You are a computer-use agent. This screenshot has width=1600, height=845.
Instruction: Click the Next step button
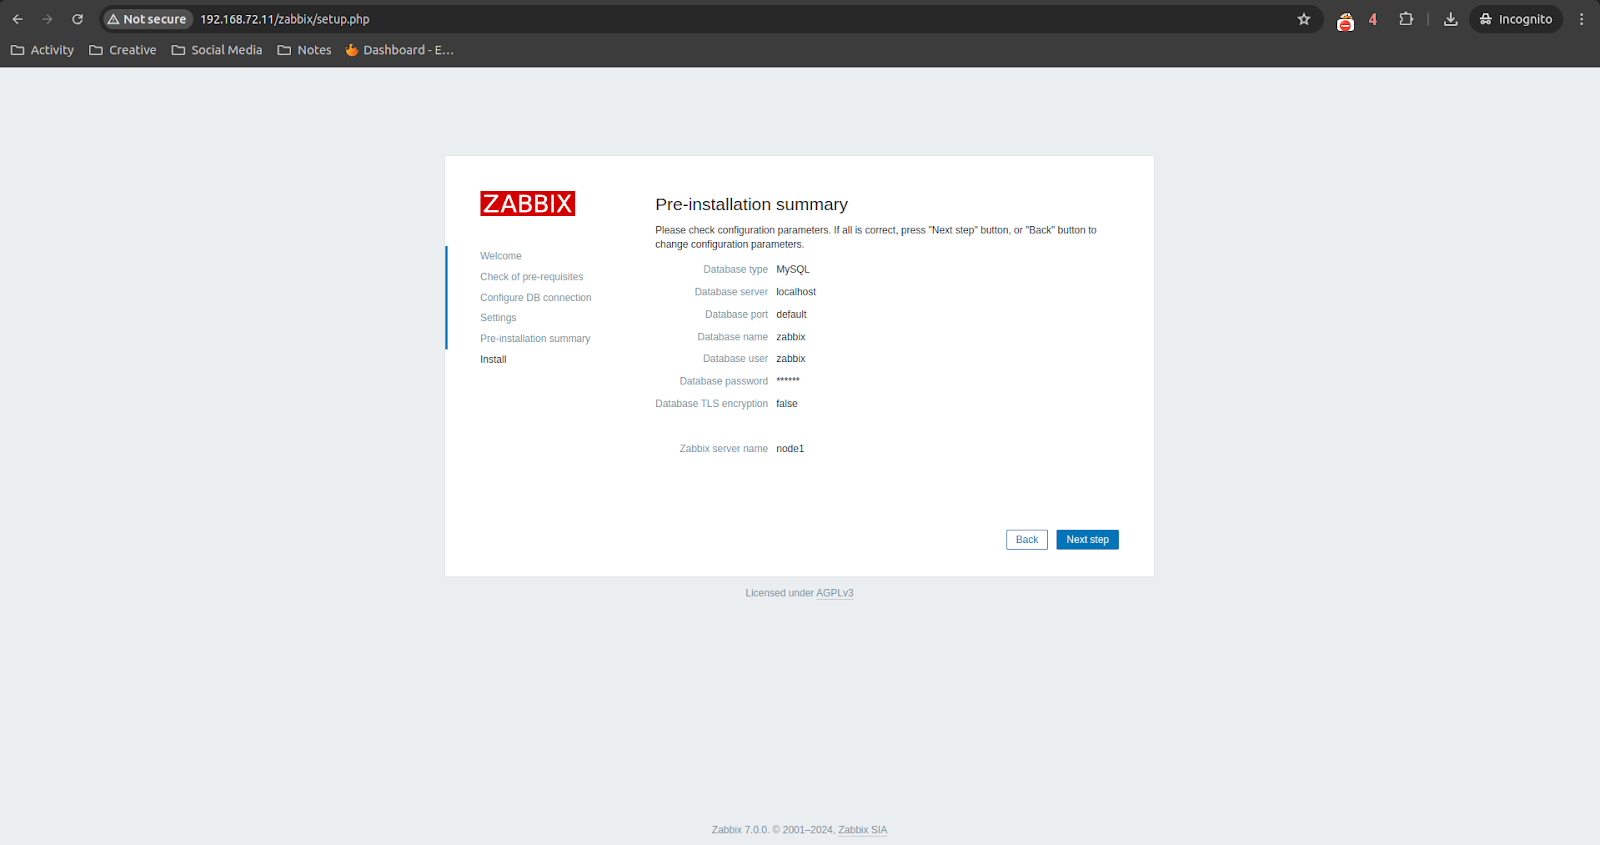tap(1087, 540)
